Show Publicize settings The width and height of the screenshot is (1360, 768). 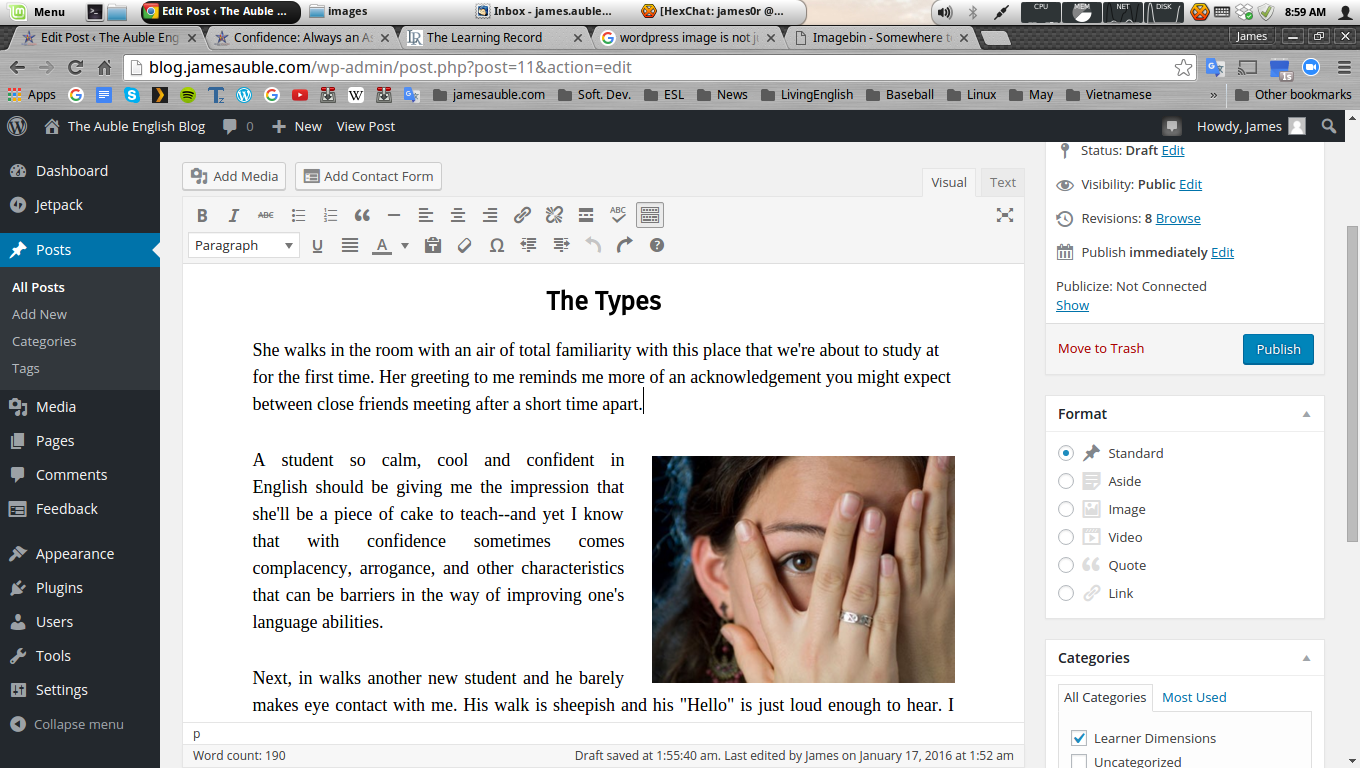[1072, 305]
